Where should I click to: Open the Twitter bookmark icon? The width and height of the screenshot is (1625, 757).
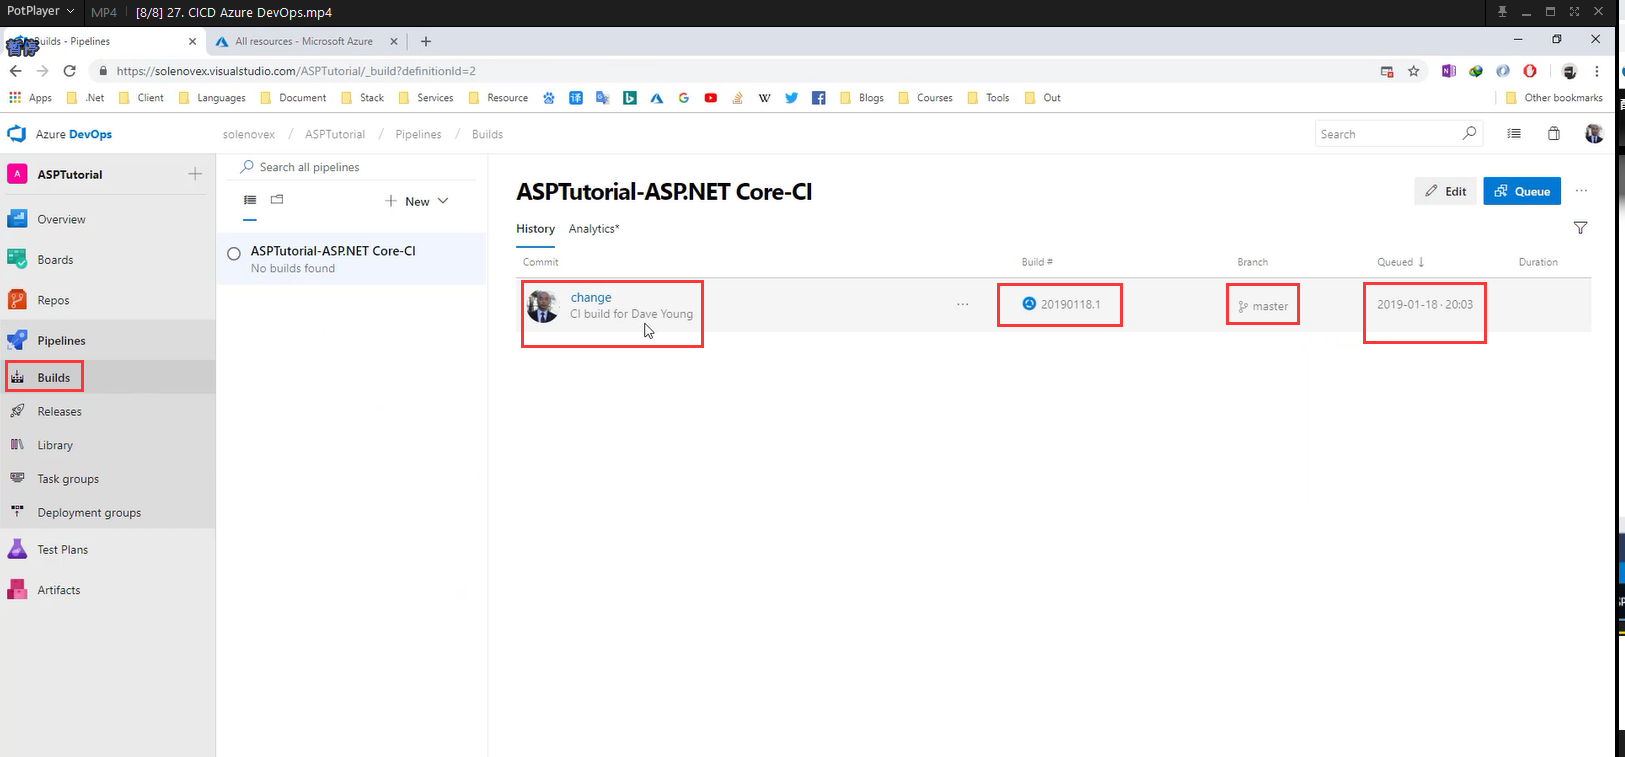point(791,98)
